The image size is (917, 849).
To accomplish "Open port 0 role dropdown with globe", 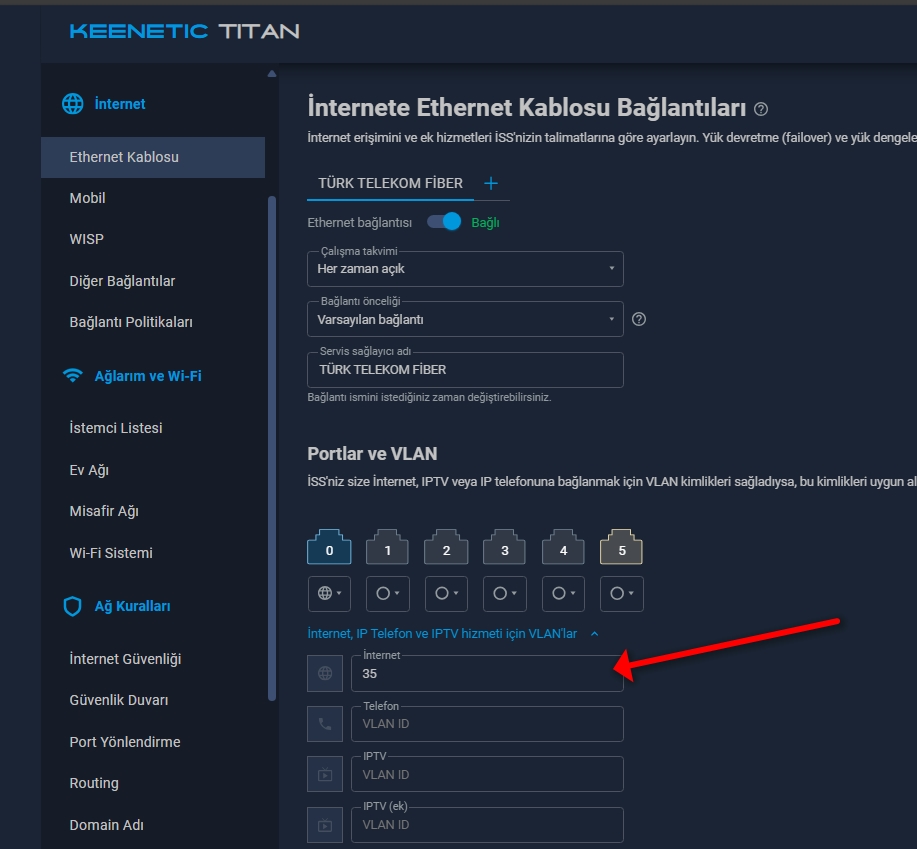I will click(x=329, y=594).
